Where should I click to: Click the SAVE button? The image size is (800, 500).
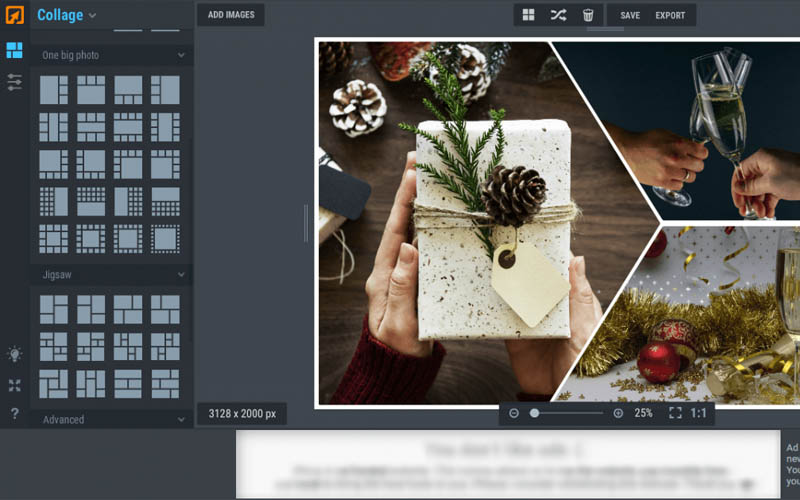tap(630, 15)
